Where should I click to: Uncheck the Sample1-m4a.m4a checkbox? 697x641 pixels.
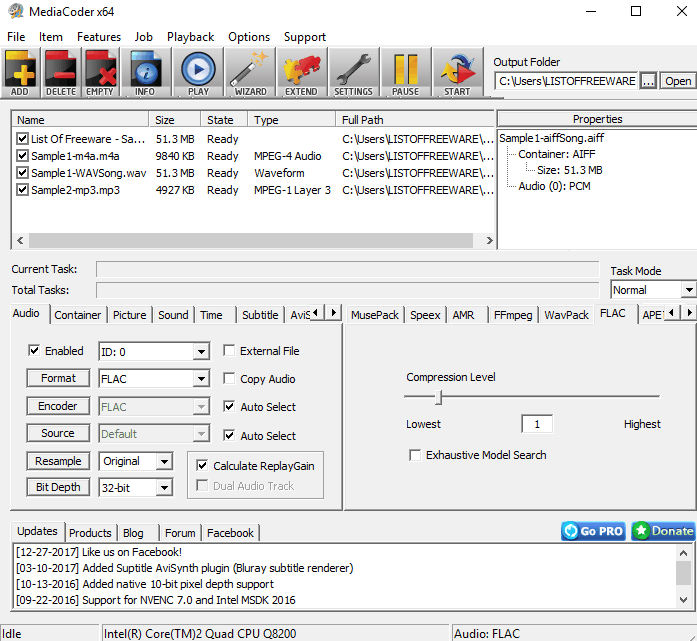pos(22,156)
